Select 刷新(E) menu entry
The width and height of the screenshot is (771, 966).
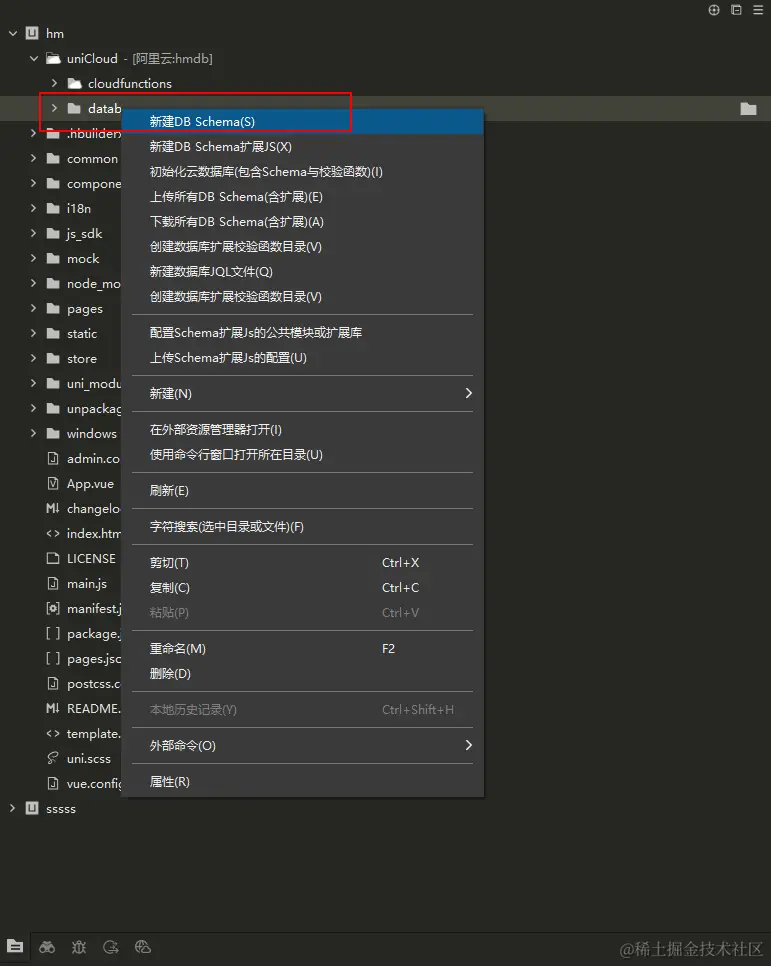pos(302,490)
